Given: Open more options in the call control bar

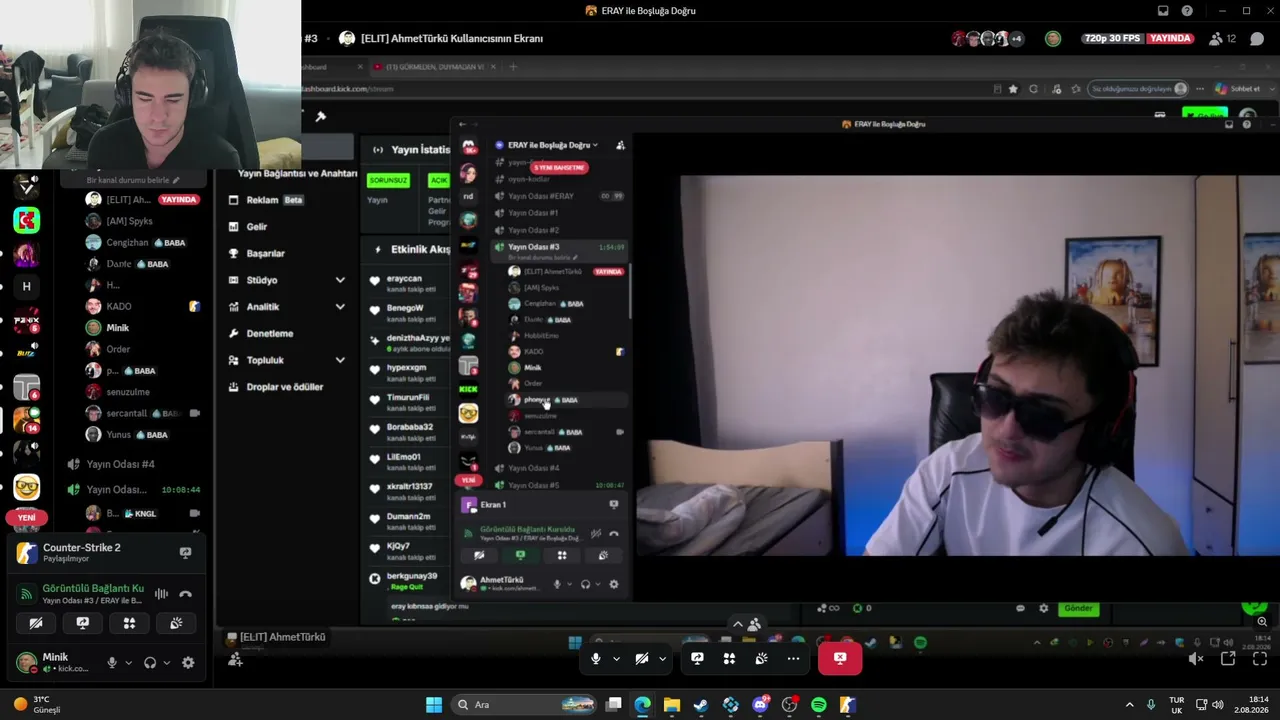Looking at the screenshot, I should pyautogui.click(x=793, y=658).
